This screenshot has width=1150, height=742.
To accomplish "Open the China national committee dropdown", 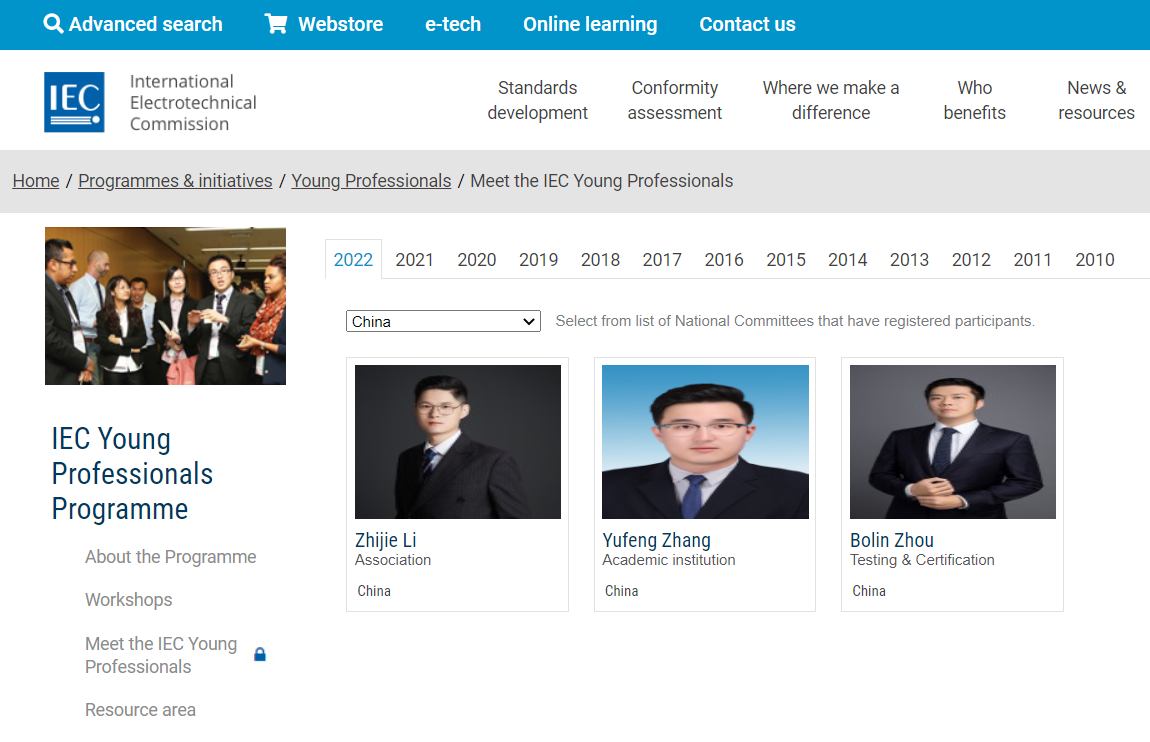I will pos(443,321).
